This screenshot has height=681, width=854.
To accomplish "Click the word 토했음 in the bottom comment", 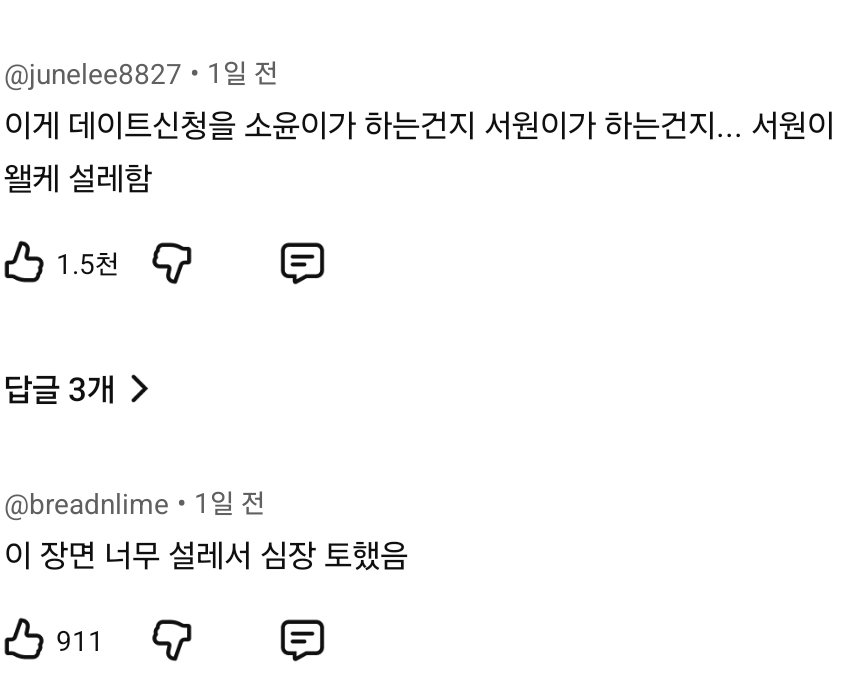I will [365, 555].
